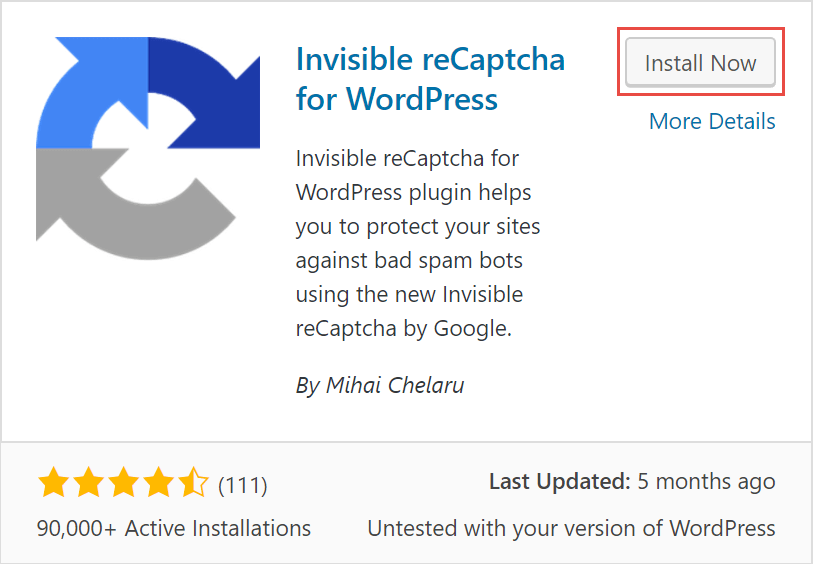The width and height of the screenshot is (813, 564).
Task: Click the Install Now button
Action: 700,62
